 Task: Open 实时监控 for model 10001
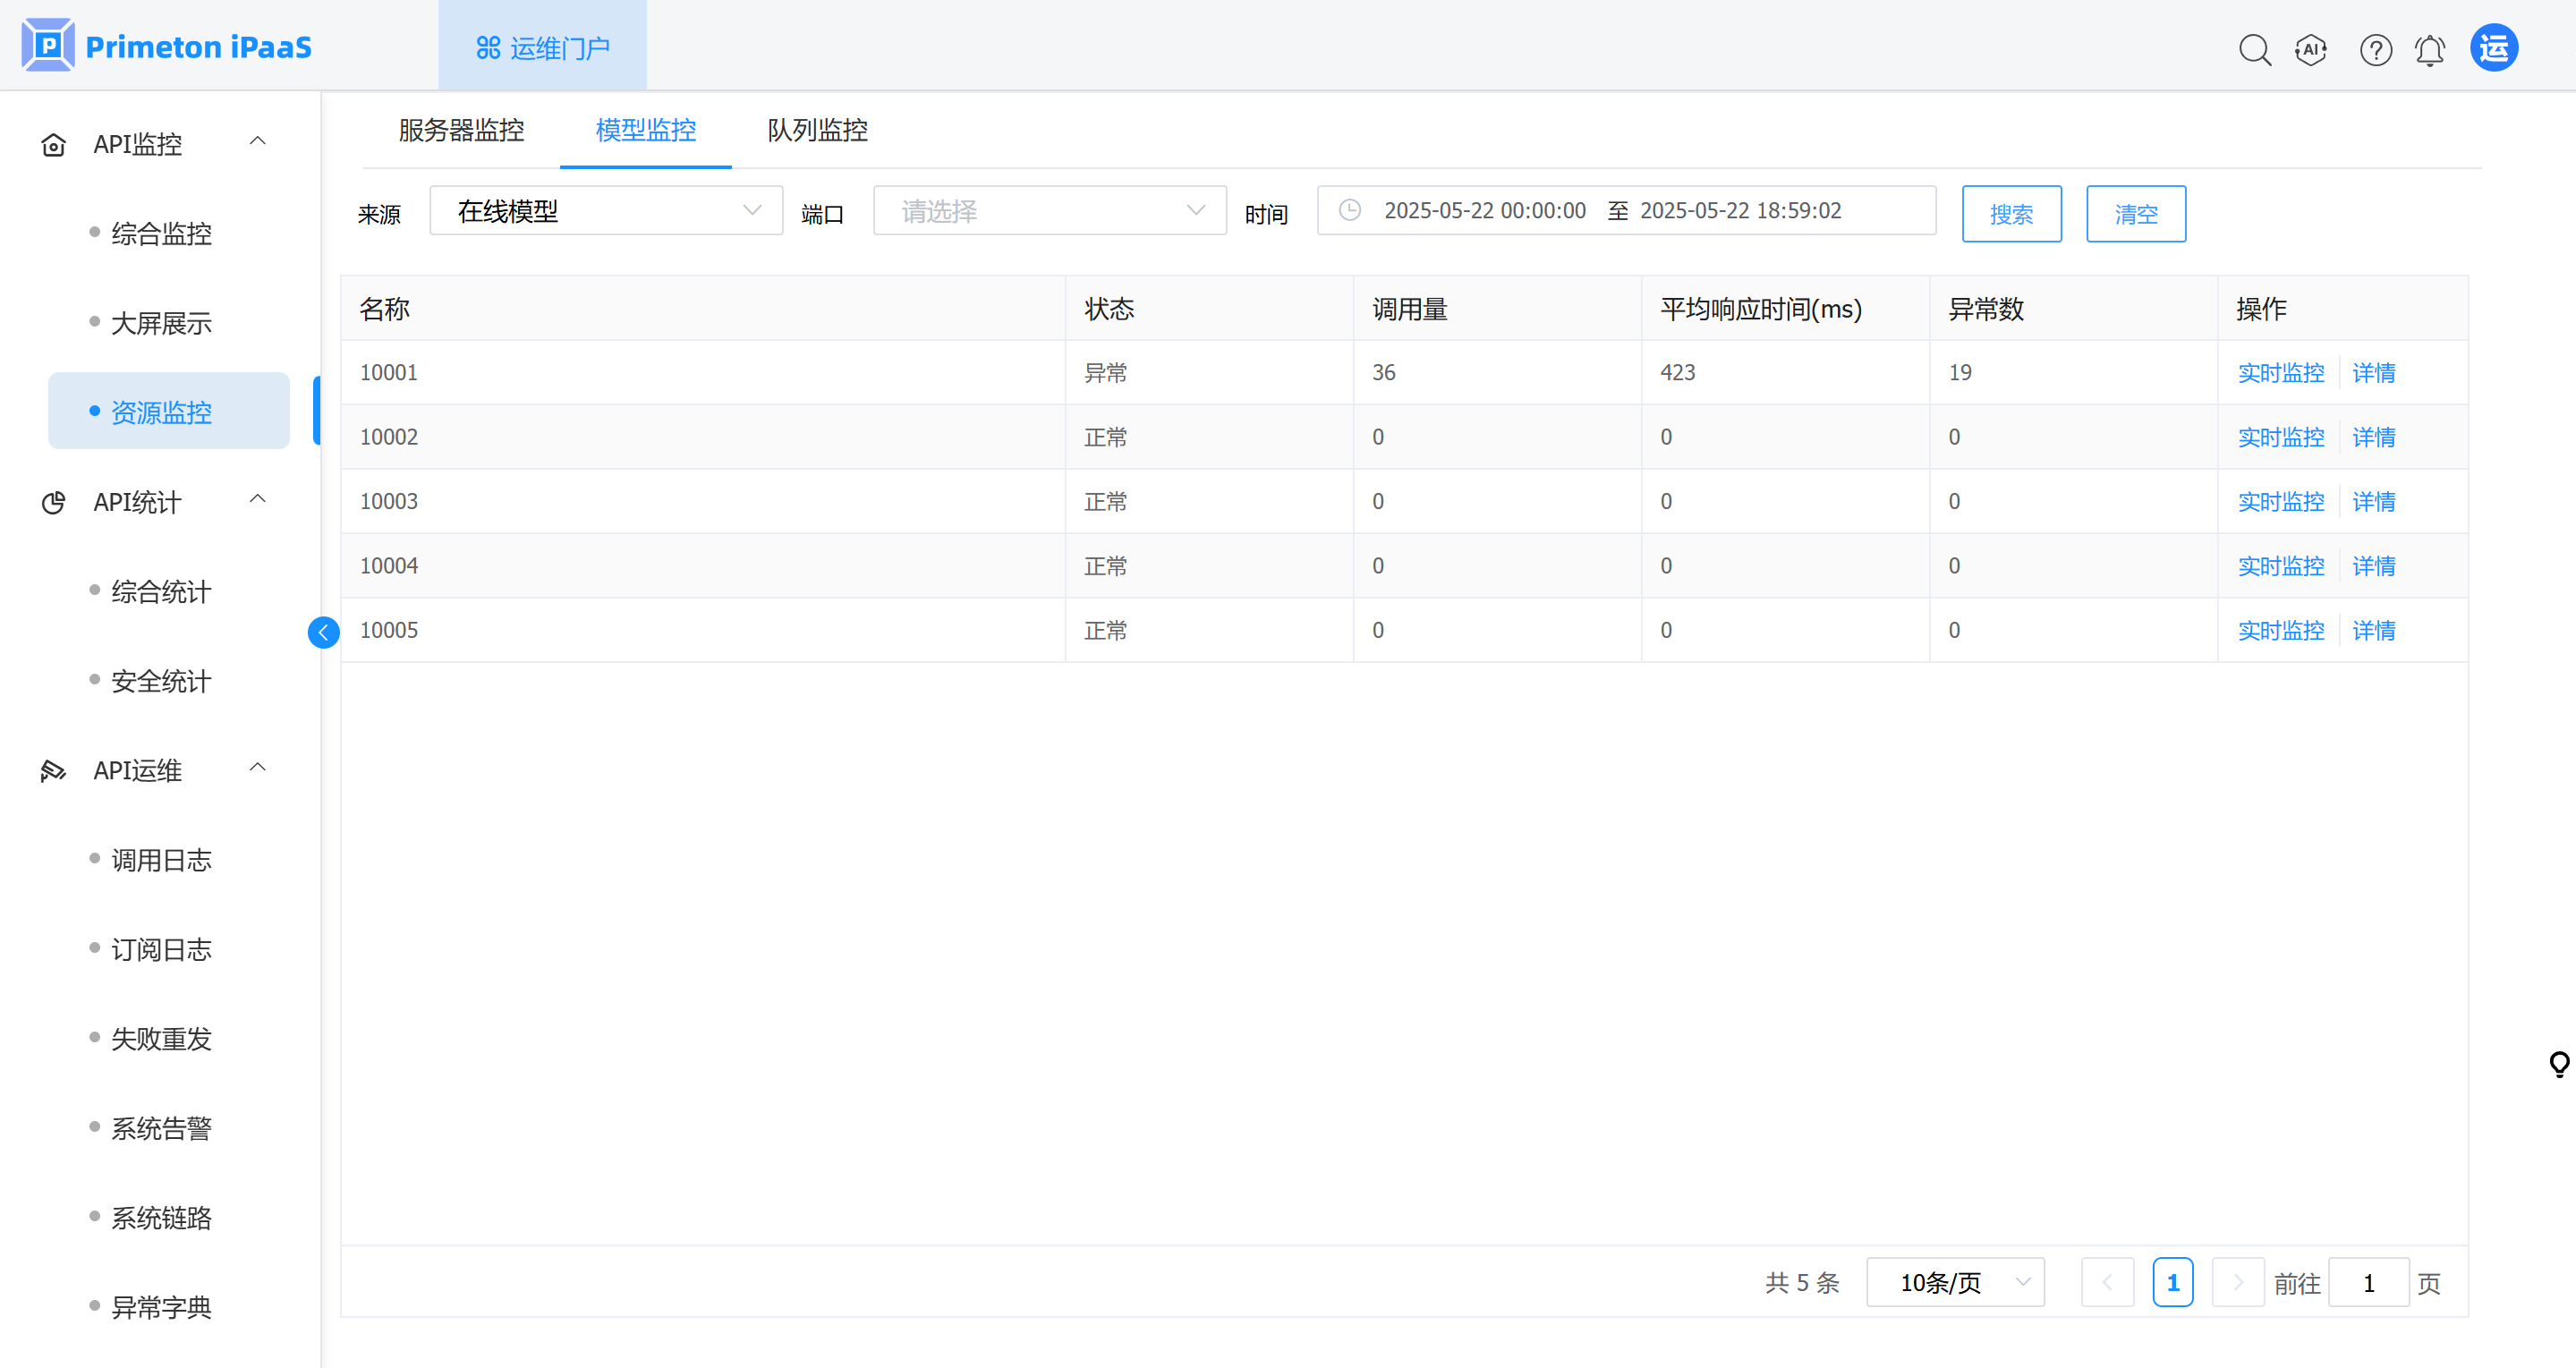(x=2280, y=373)
